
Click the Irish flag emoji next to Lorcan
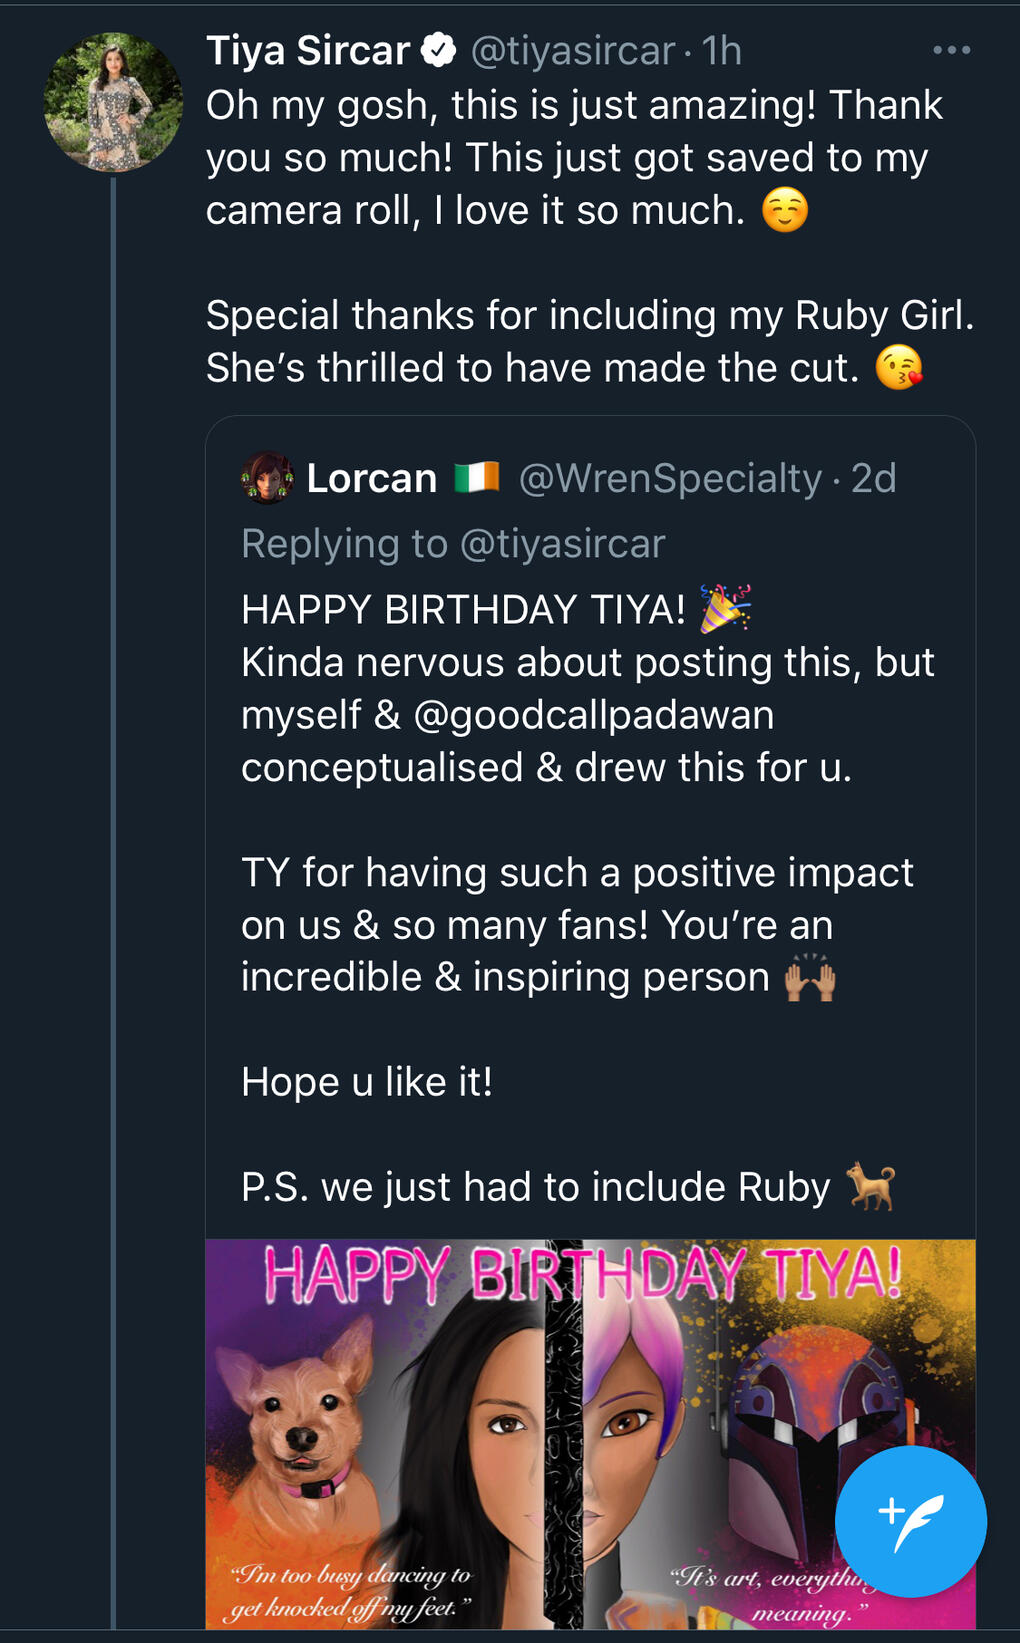pyautogui.click(x=476, y=478)
